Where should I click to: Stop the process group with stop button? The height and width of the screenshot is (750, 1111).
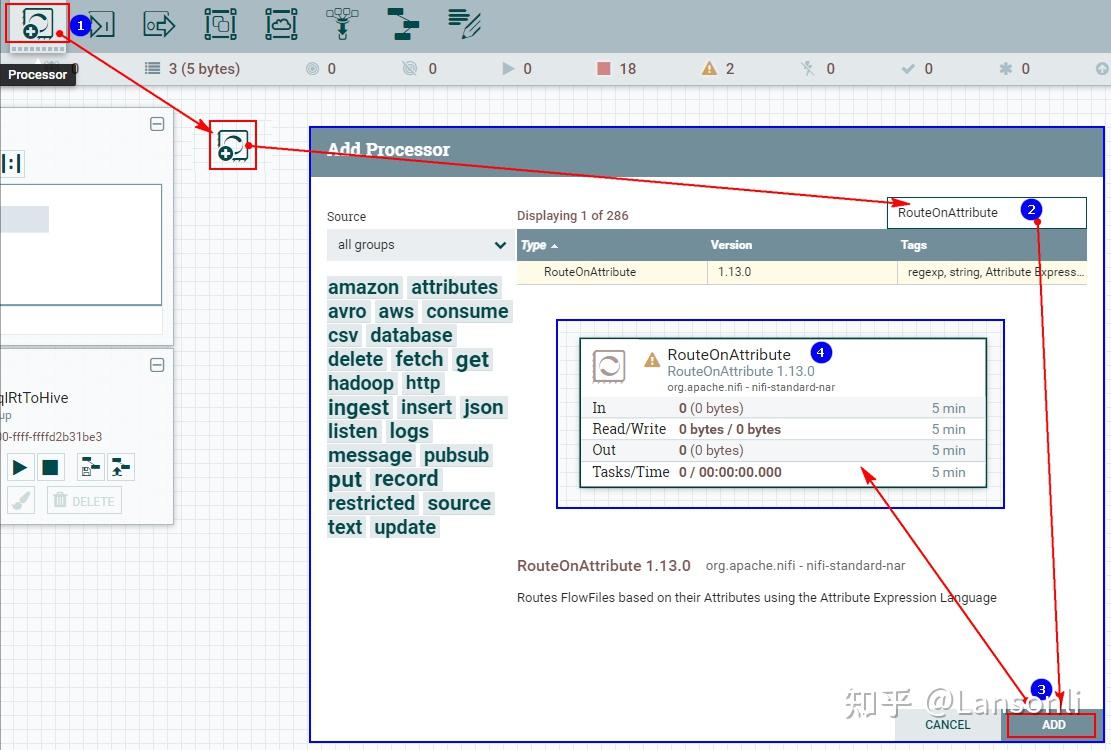click(x=50, y=467)
